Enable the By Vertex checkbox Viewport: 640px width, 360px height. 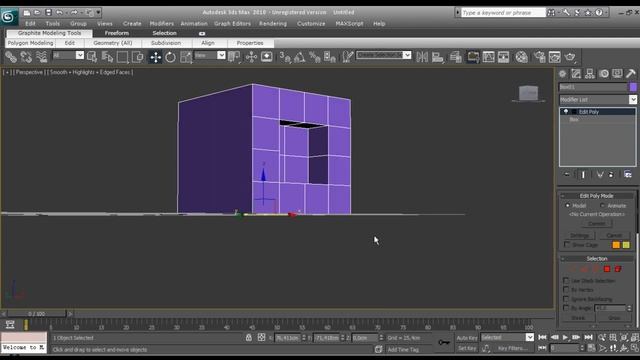(566, 289)
